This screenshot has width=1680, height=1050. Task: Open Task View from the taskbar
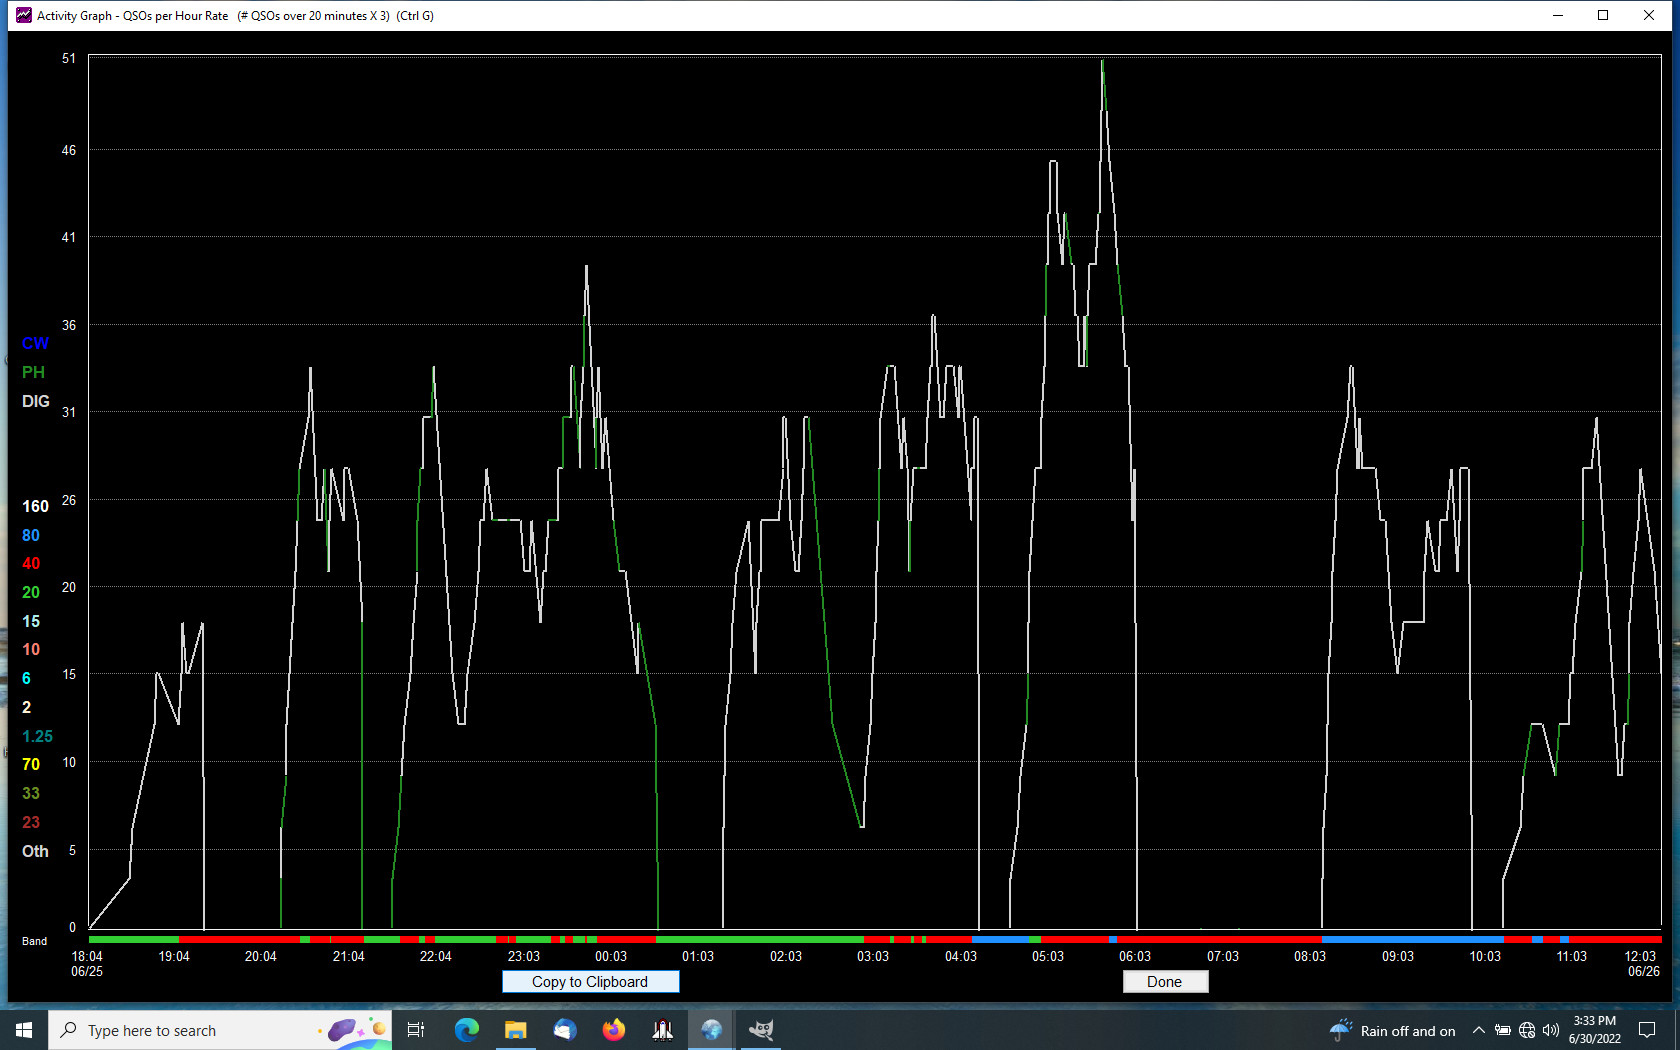(x=416, y=1030)
